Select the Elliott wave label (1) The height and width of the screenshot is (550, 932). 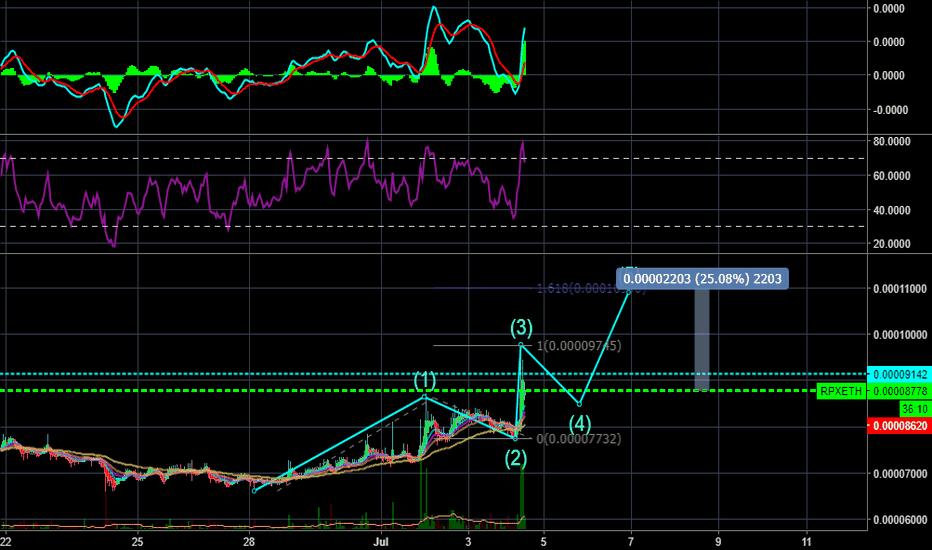[424, 380]
